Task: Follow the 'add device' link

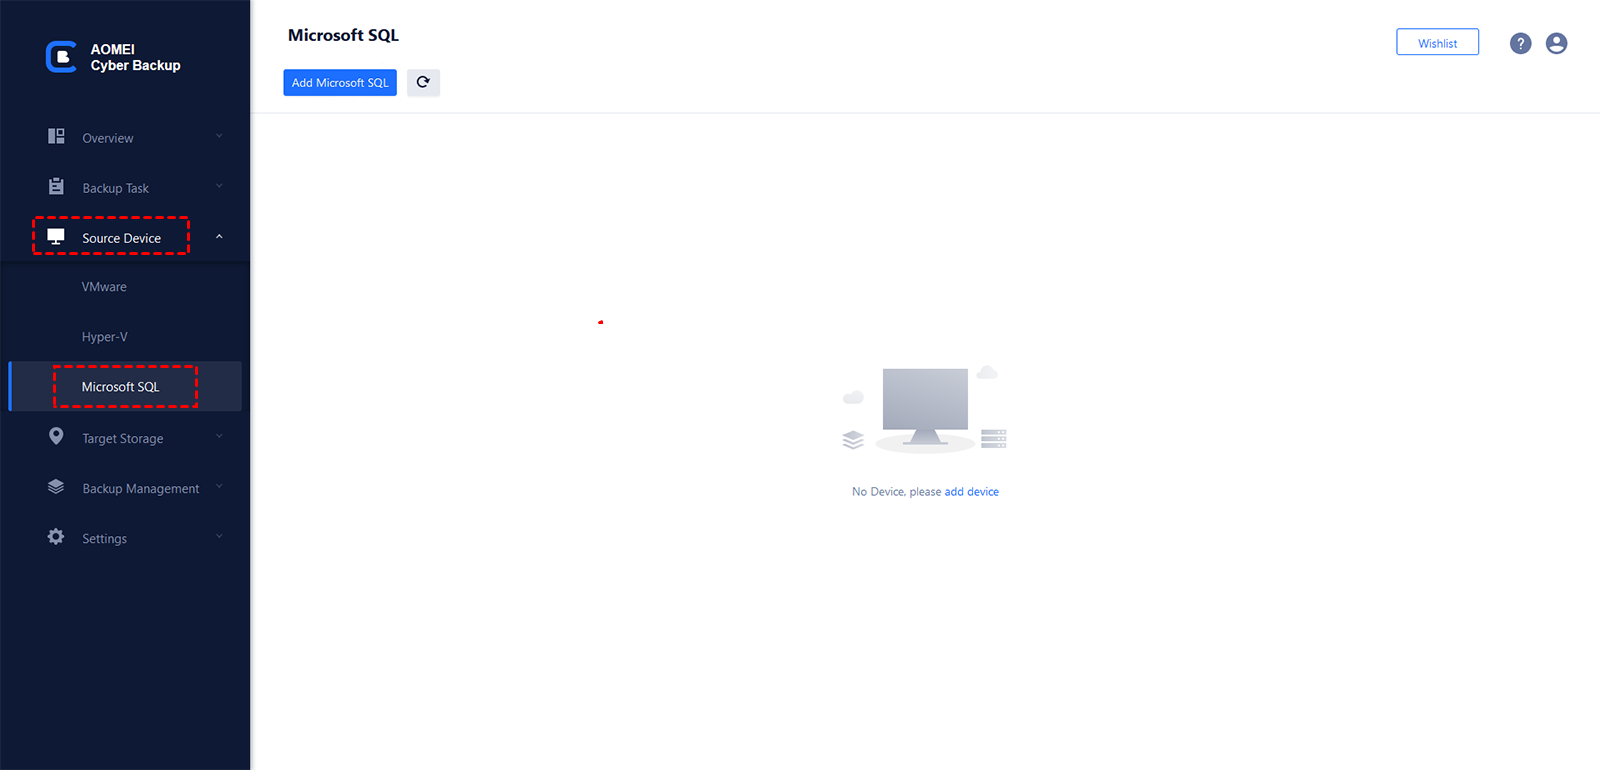Action: (x=972, y=492)
